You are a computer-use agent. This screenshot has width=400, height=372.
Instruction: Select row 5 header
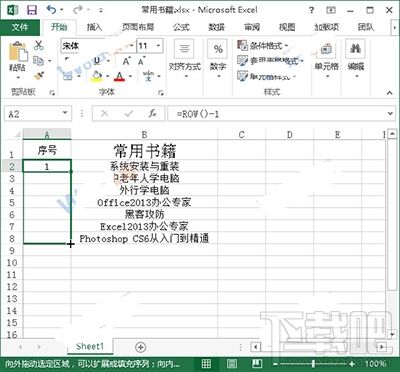tap(12, 203)
